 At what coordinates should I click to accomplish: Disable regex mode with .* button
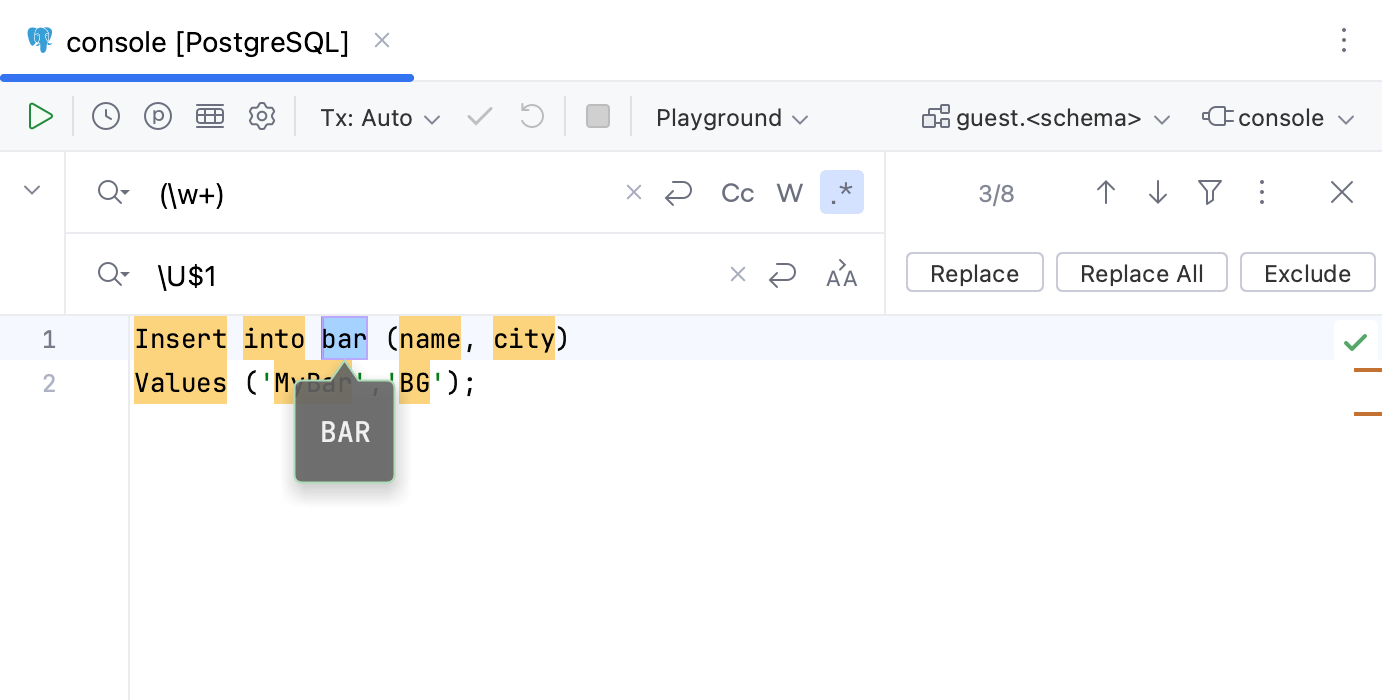[x=842, y=192]
